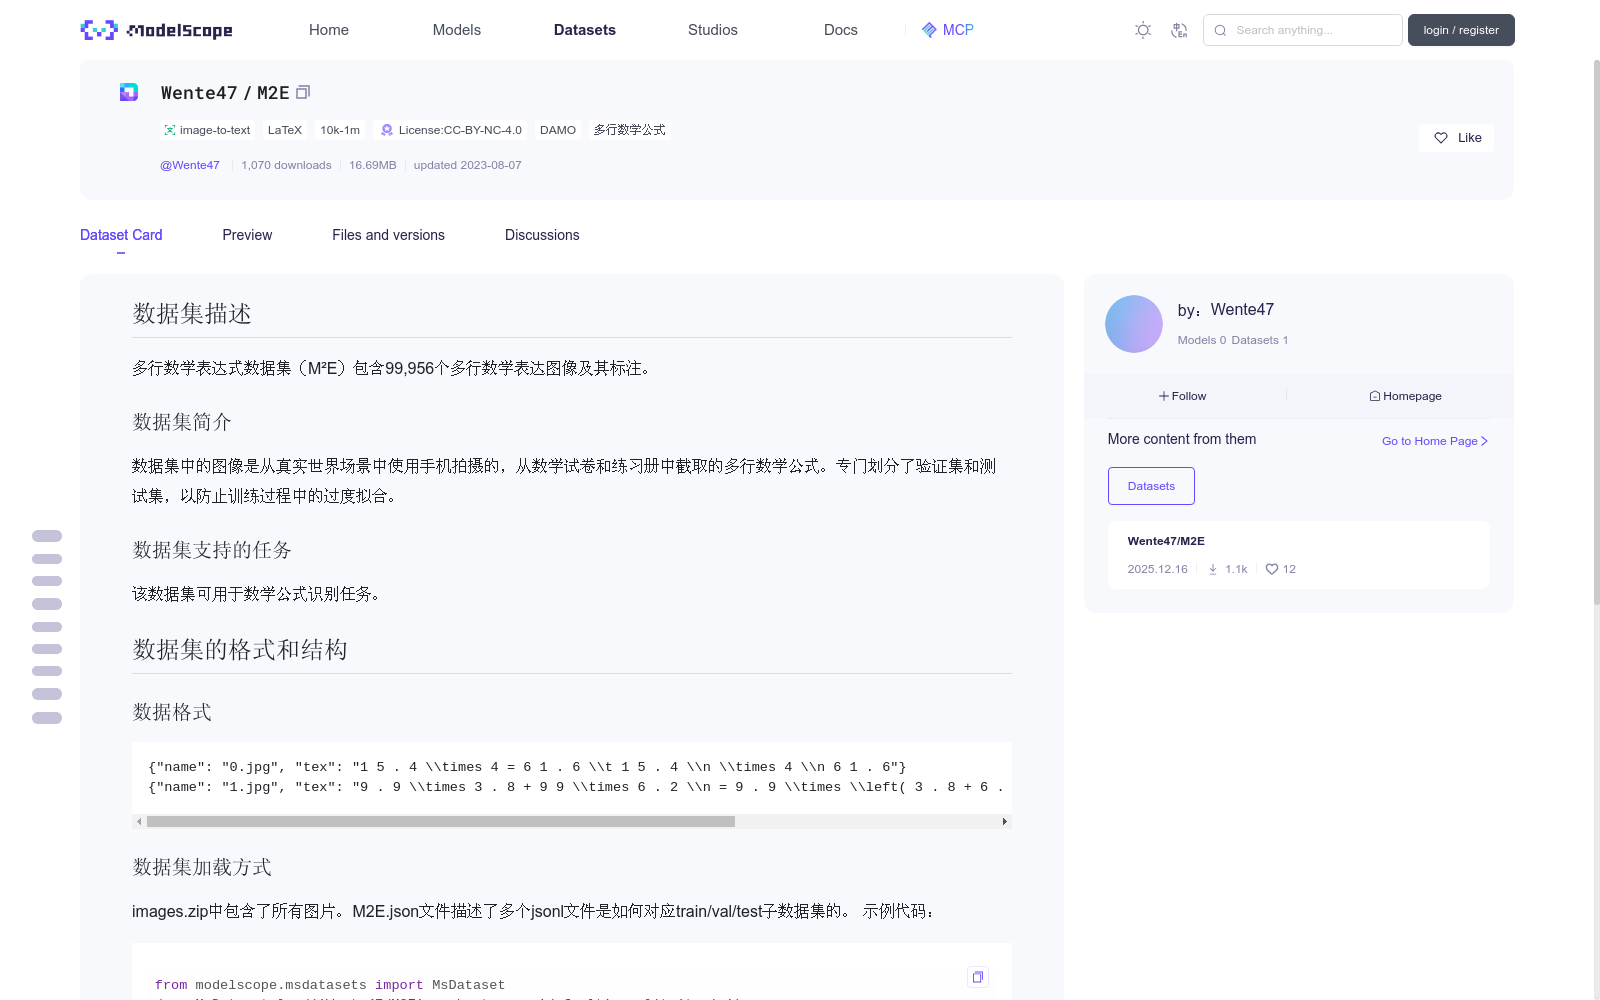The height and width of the screenshot is (1000, 1600).
Task: Click the 16.69MB size text
Action: pyautogui.click(x=372, y=165)
